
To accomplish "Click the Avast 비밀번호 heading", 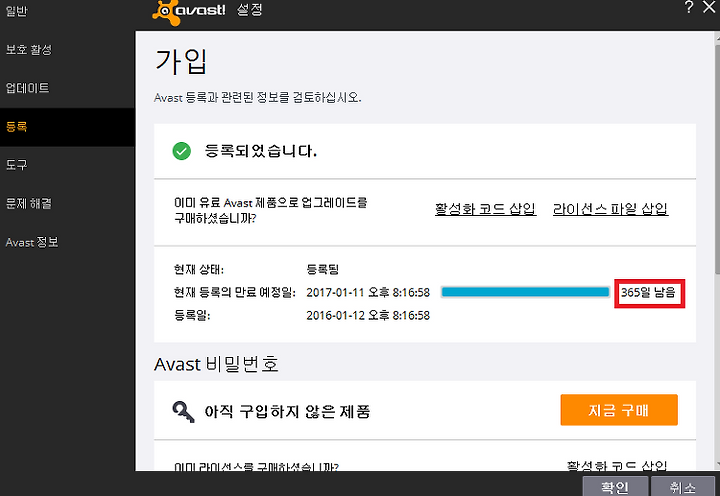I will coord(216,364).
